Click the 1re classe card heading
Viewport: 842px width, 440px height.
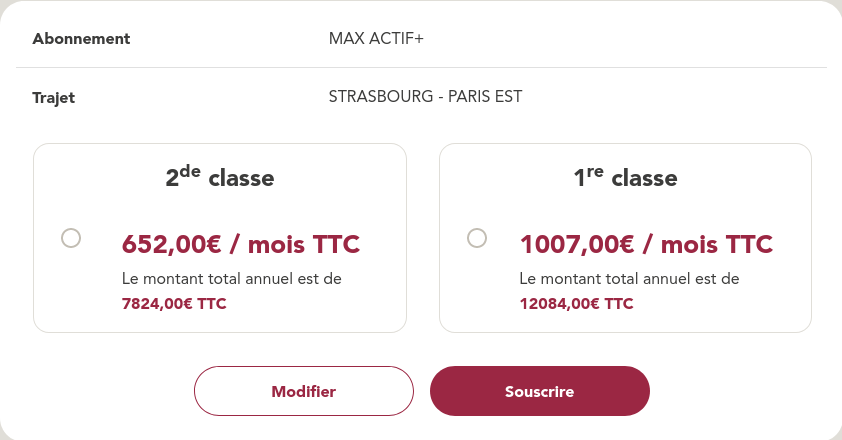pos(625,178)
